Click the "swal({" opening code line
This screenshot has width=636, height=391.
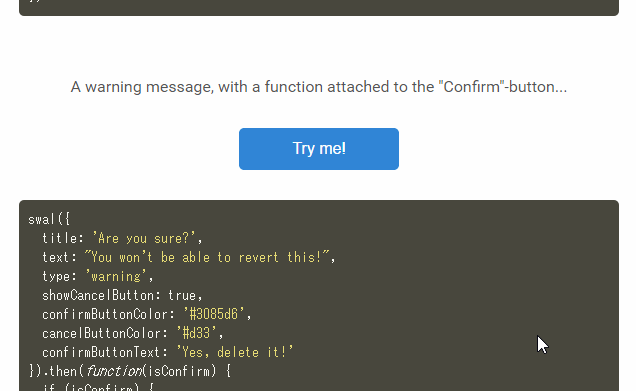coord(49,219)
